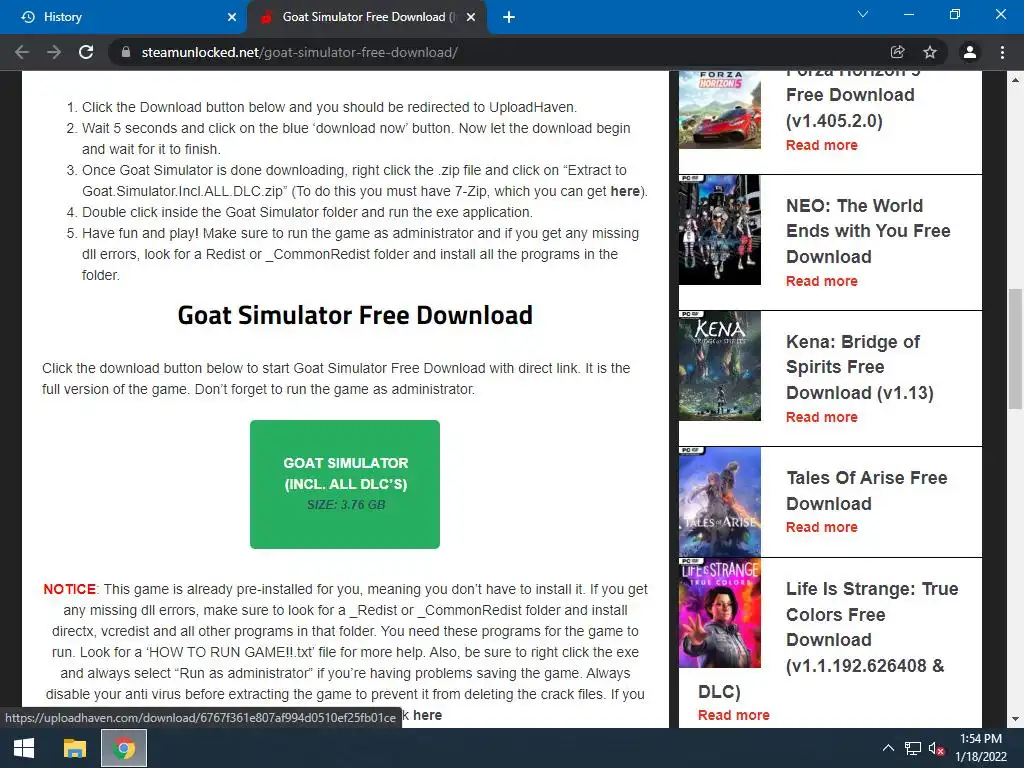Viewport: 1024px width, 768px height.
Task: Close the History tab
Action: pos(232,17)
